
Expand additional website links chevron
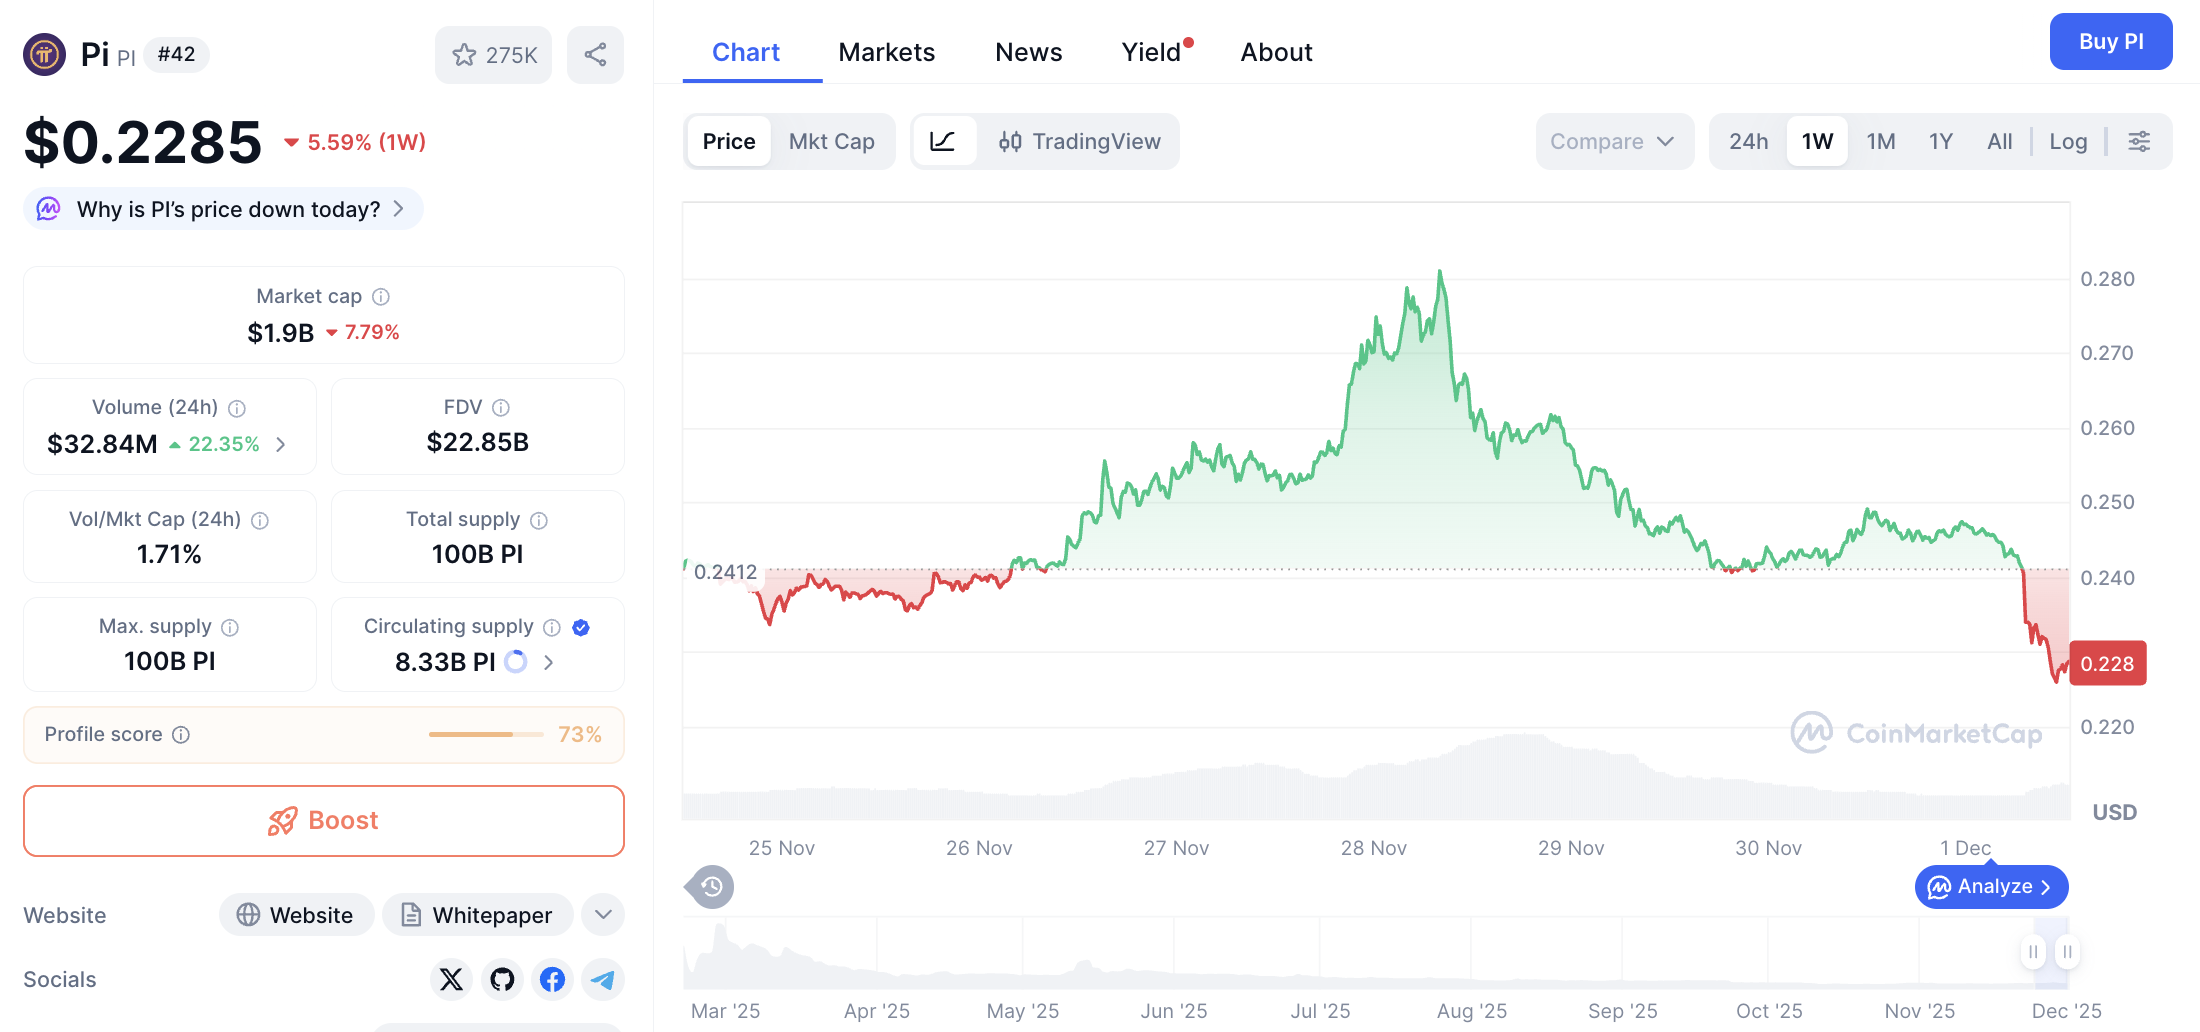[602, 914]
